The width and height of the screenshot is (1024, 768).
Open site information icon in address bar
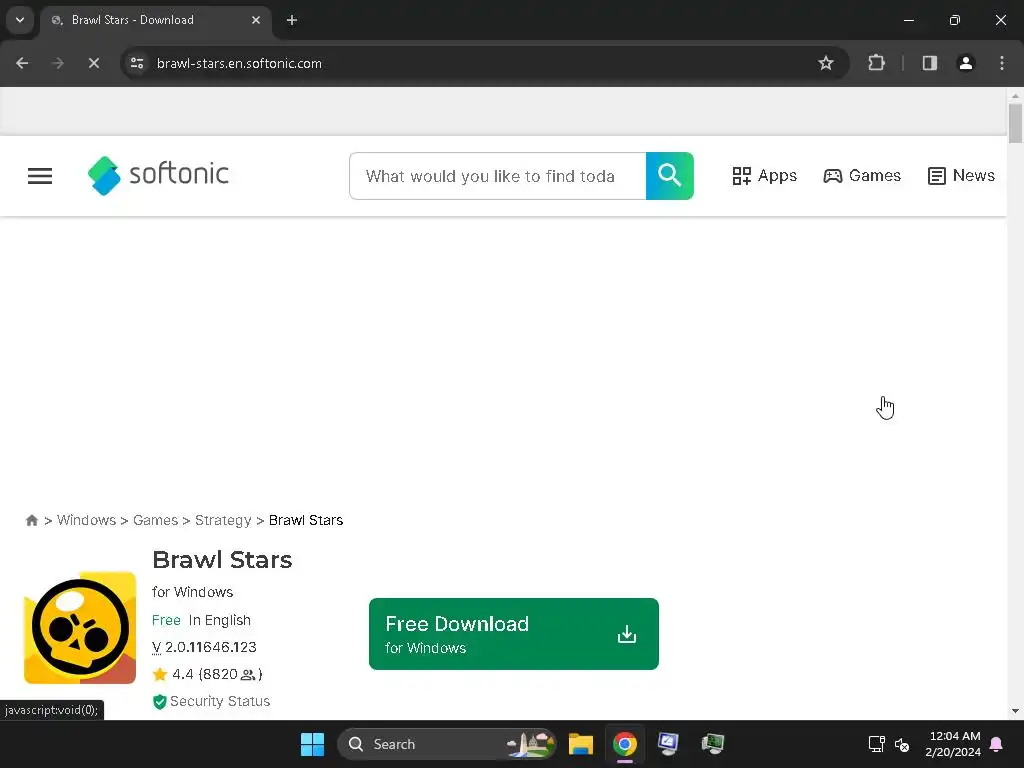pos(137,63)
